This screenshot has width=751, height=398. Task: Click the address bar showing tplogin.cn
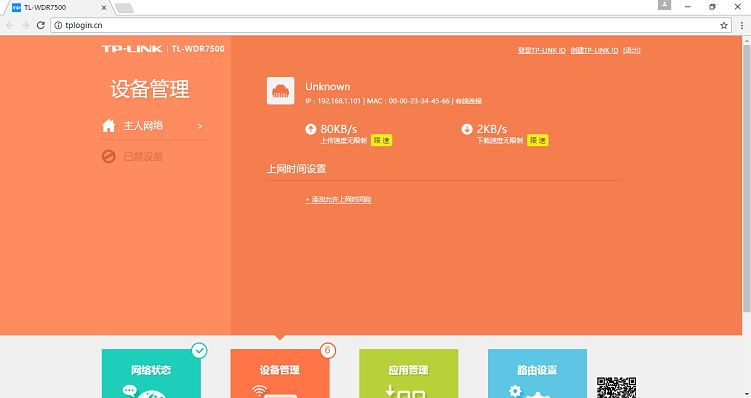(x=383, y=25)
